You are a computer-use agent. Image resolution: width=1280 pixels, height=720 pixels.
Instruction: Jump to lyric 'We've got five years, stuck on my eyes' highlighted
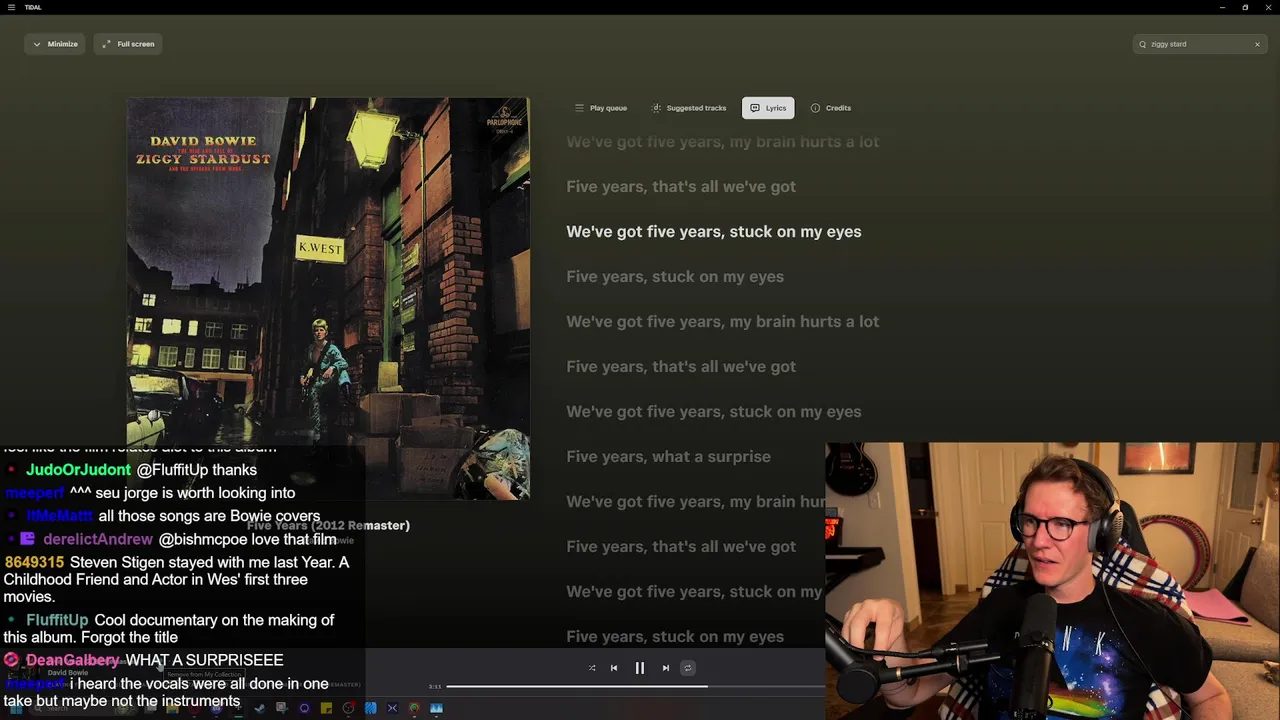(x=713, y=232)
